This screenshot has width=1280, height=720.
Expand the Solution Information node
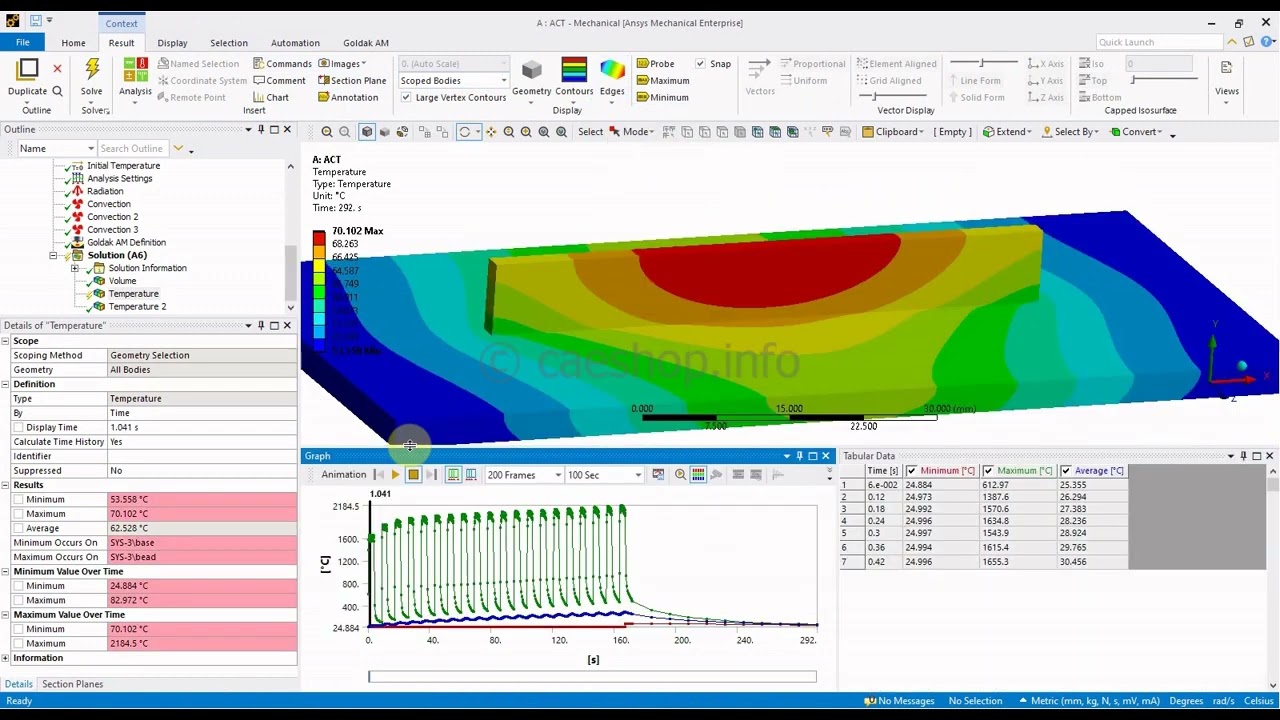74,268
